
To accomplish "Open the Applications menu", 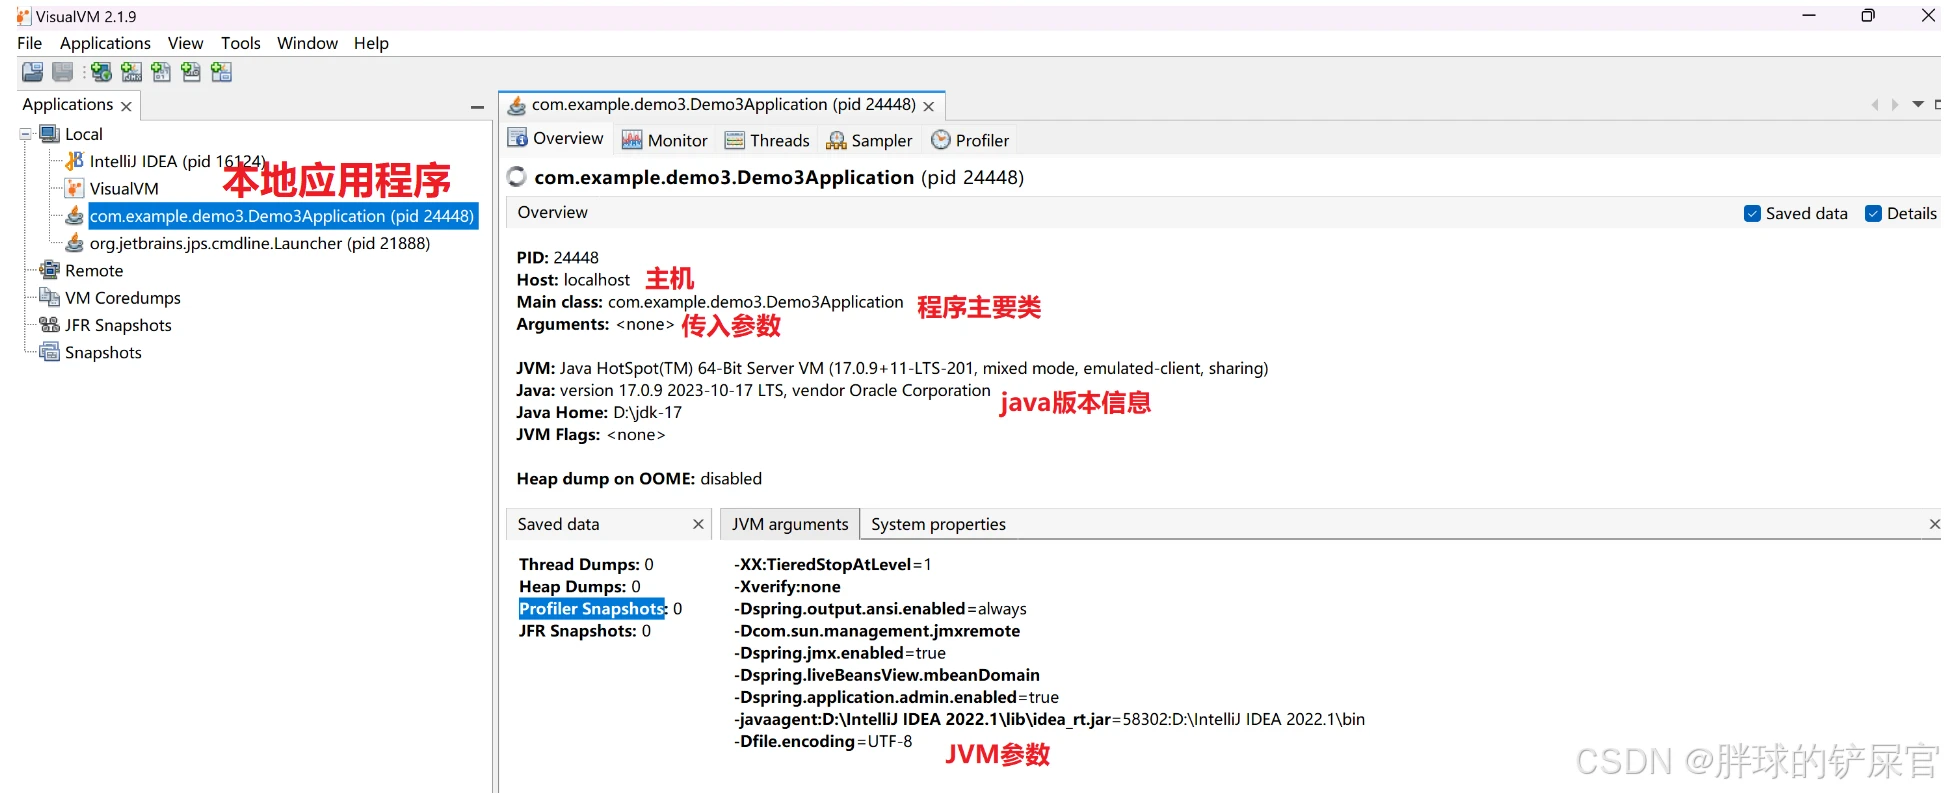I will [x=105, y=43].
